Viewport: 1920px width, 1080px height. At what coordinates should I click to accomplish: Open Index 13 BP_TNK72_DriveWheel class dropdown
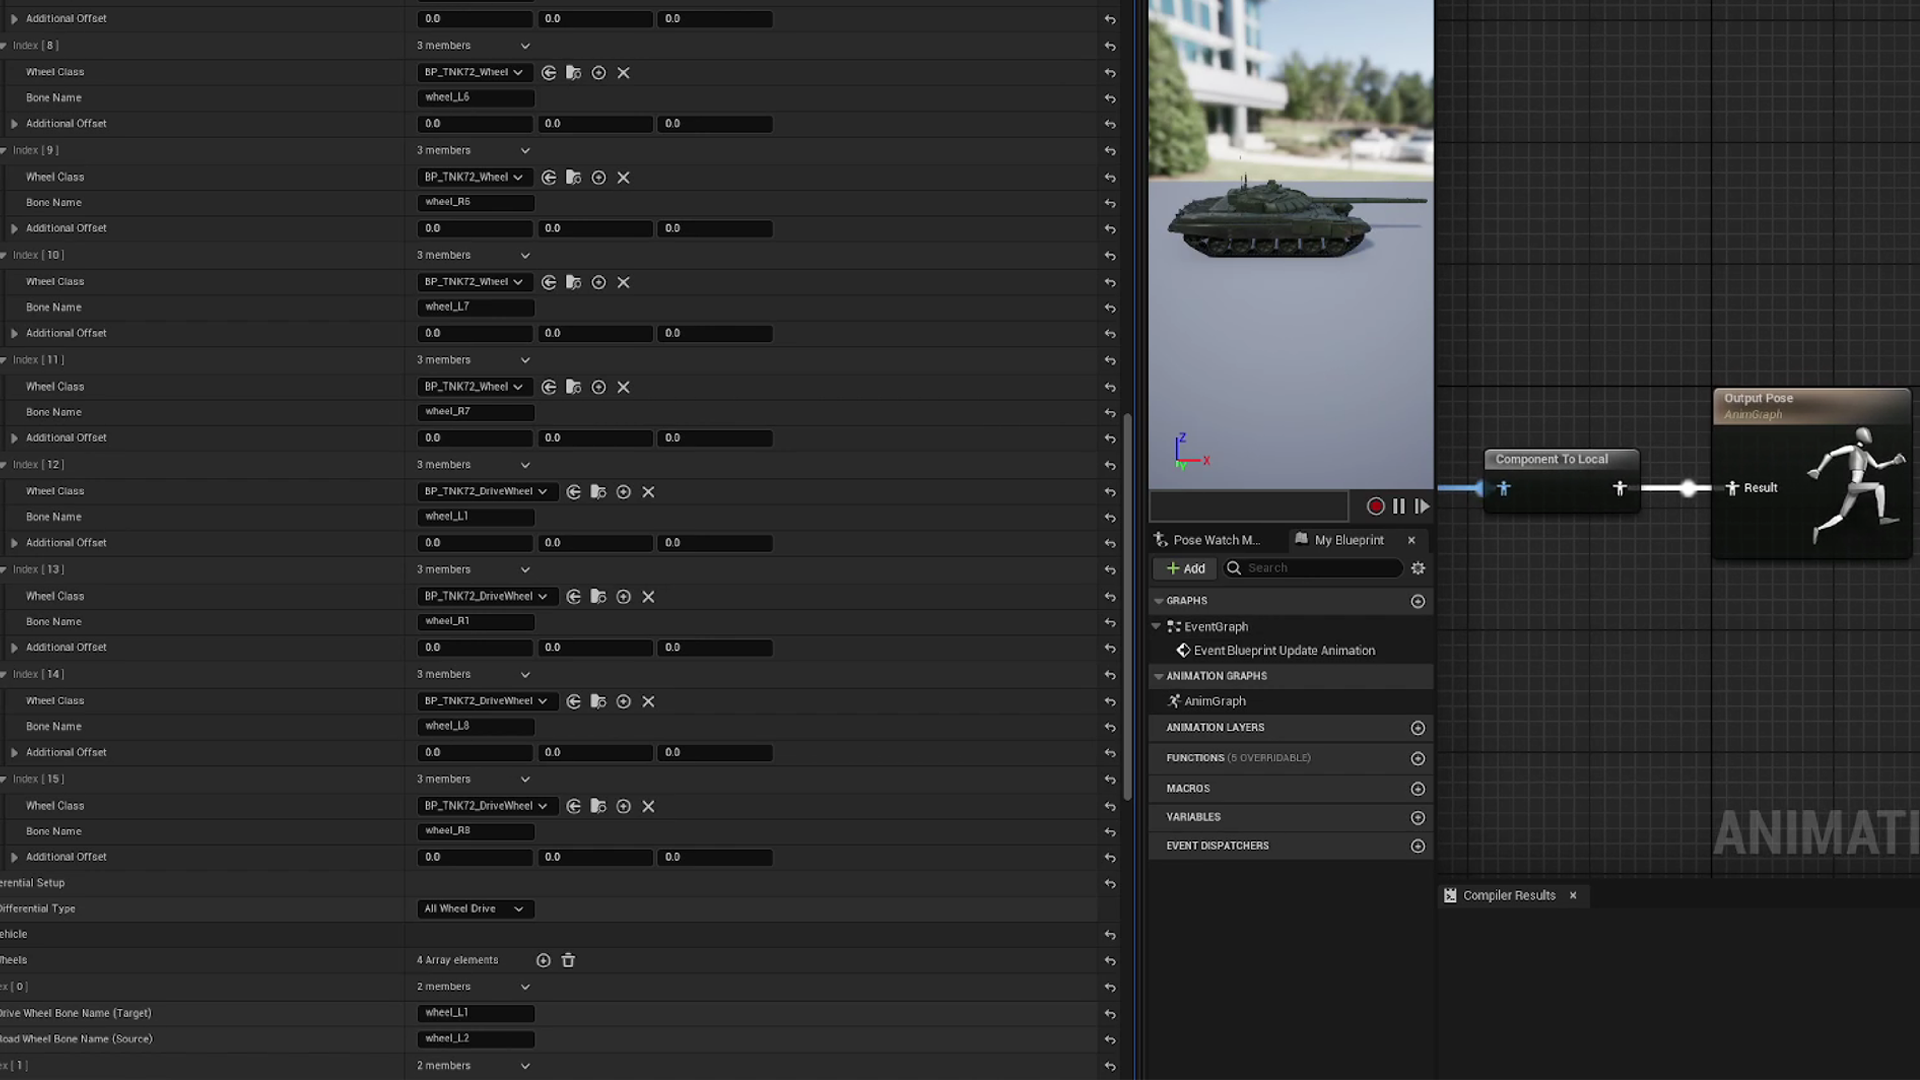pyautogui.click(x=486, y=597)
